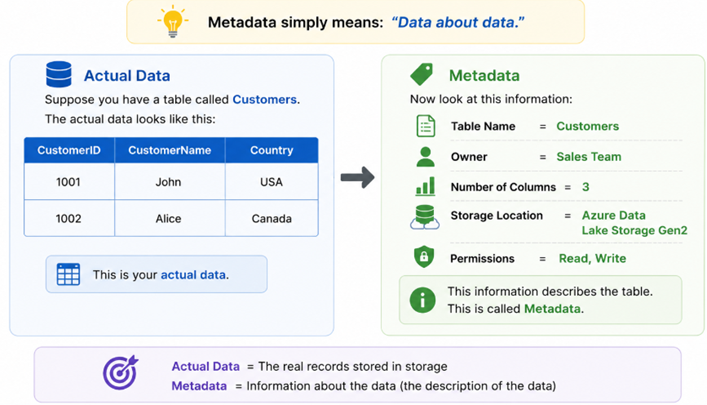Click the Number of Columns bar chart icon
This screenshot has width=707, height=405.
(x=425, y=186)
